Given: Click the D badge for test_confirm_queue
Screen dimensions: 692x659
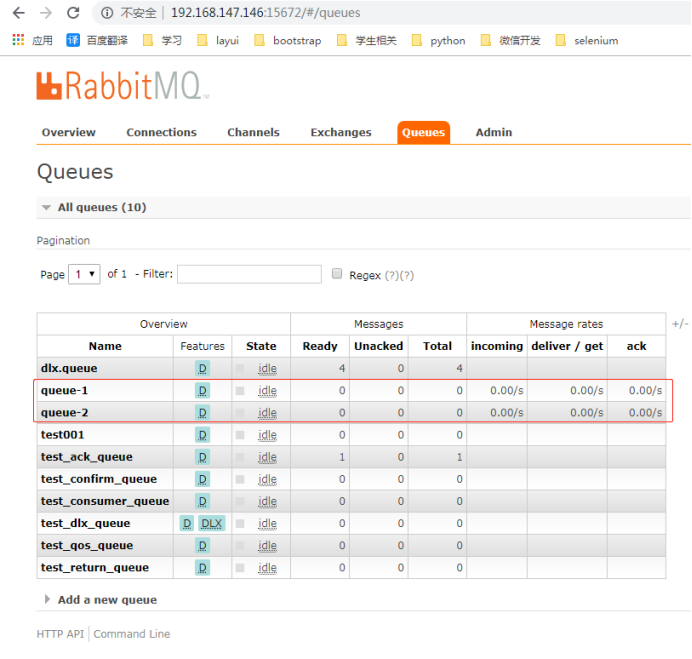Looking at the screenshot, I should tap(203, 479).
